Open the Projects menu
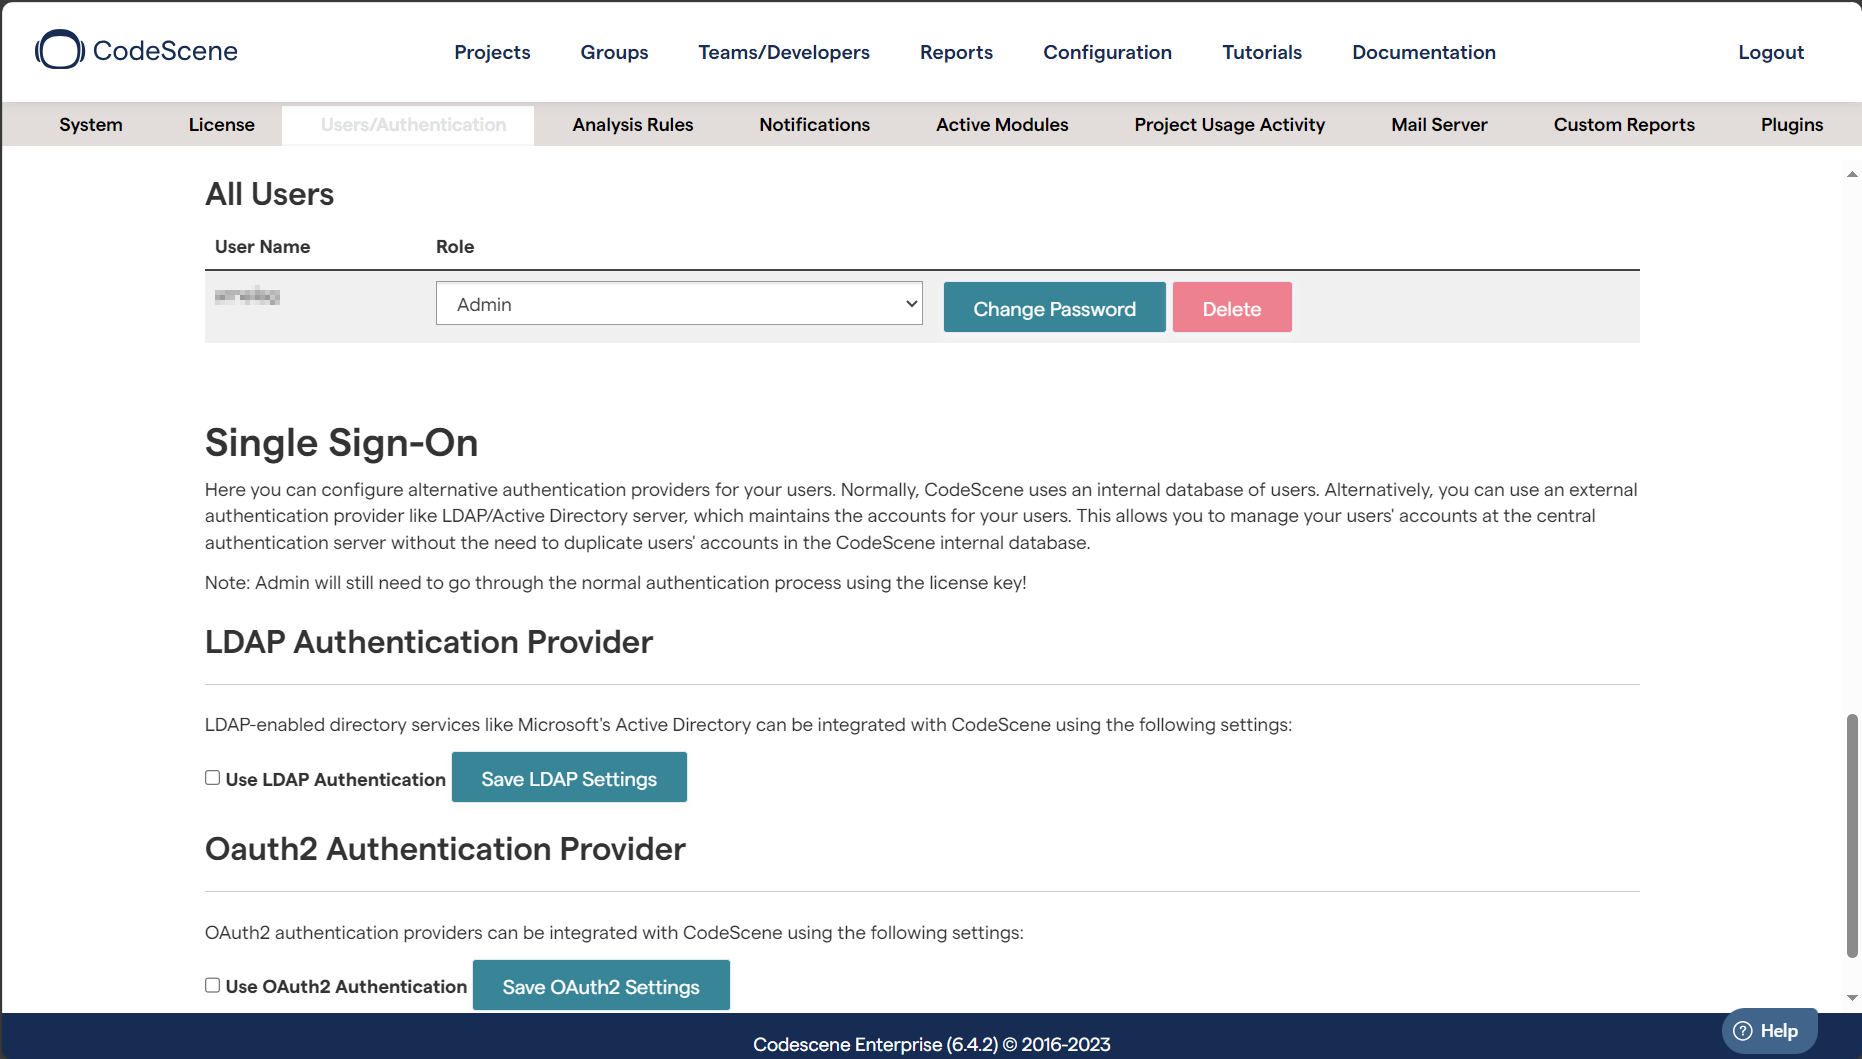 tap(492, 52)
